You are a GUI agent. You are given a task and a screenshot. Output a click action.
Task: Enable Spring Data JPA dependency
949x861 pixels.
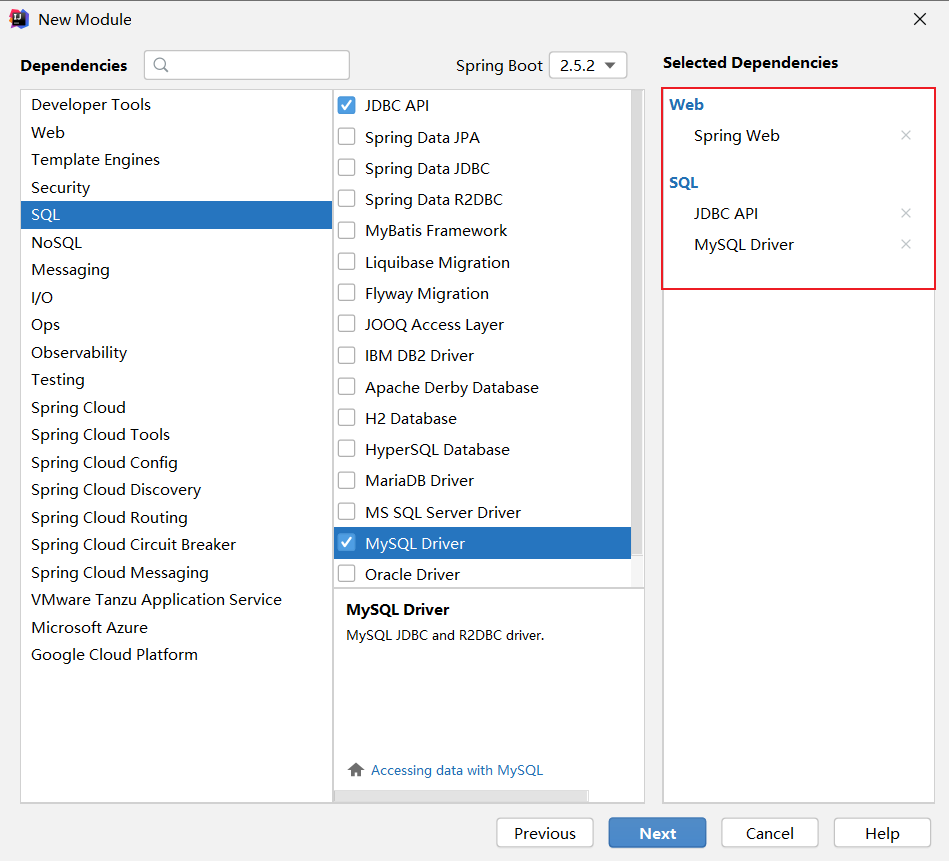tap(347, 137)
